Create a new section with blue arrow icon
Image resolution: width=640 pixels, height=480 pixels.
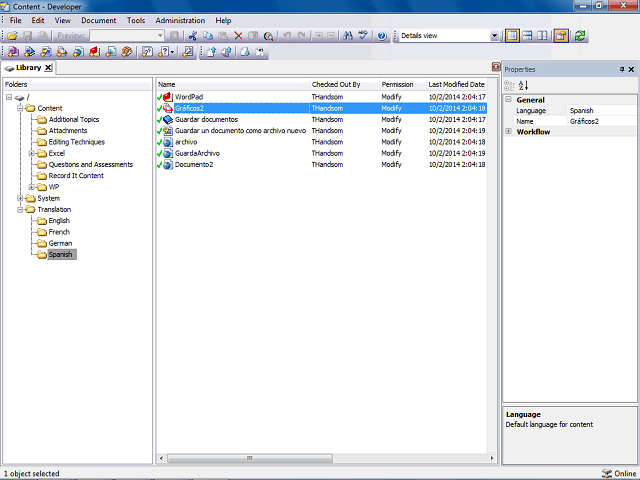coord(29,52)
